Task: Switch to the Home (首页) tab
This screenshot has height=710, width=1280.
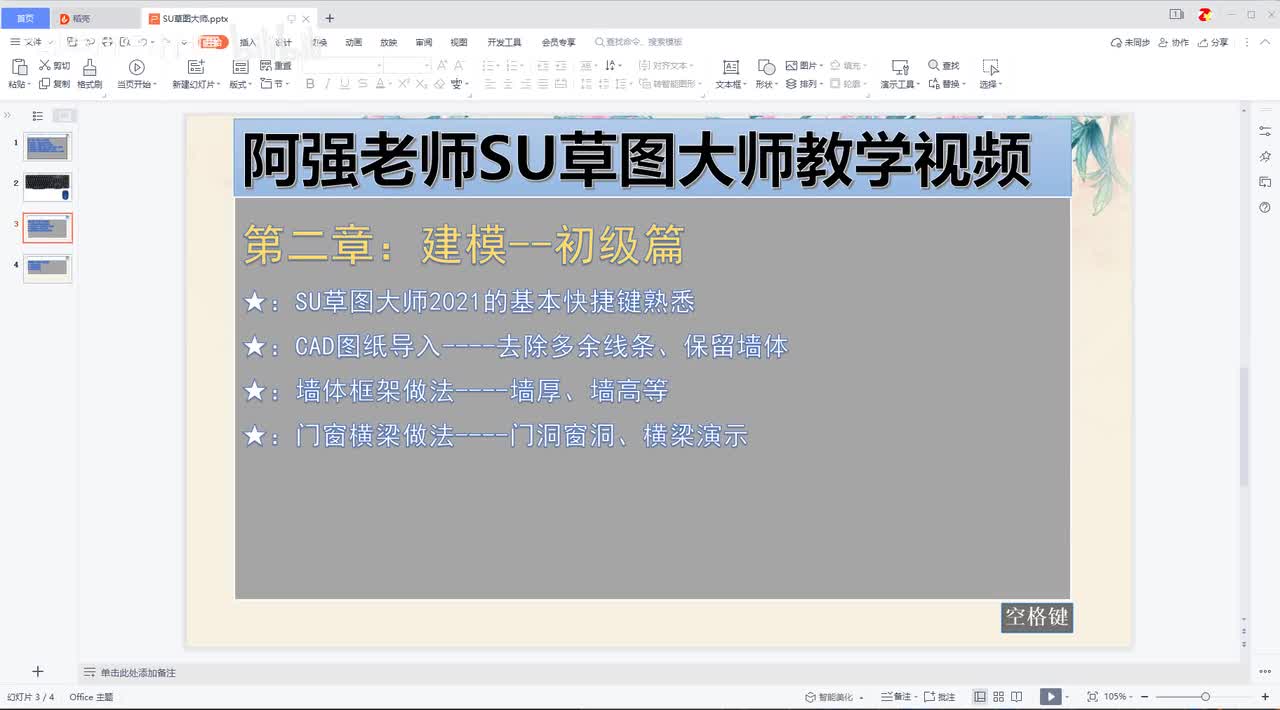Action: point(25,17)
